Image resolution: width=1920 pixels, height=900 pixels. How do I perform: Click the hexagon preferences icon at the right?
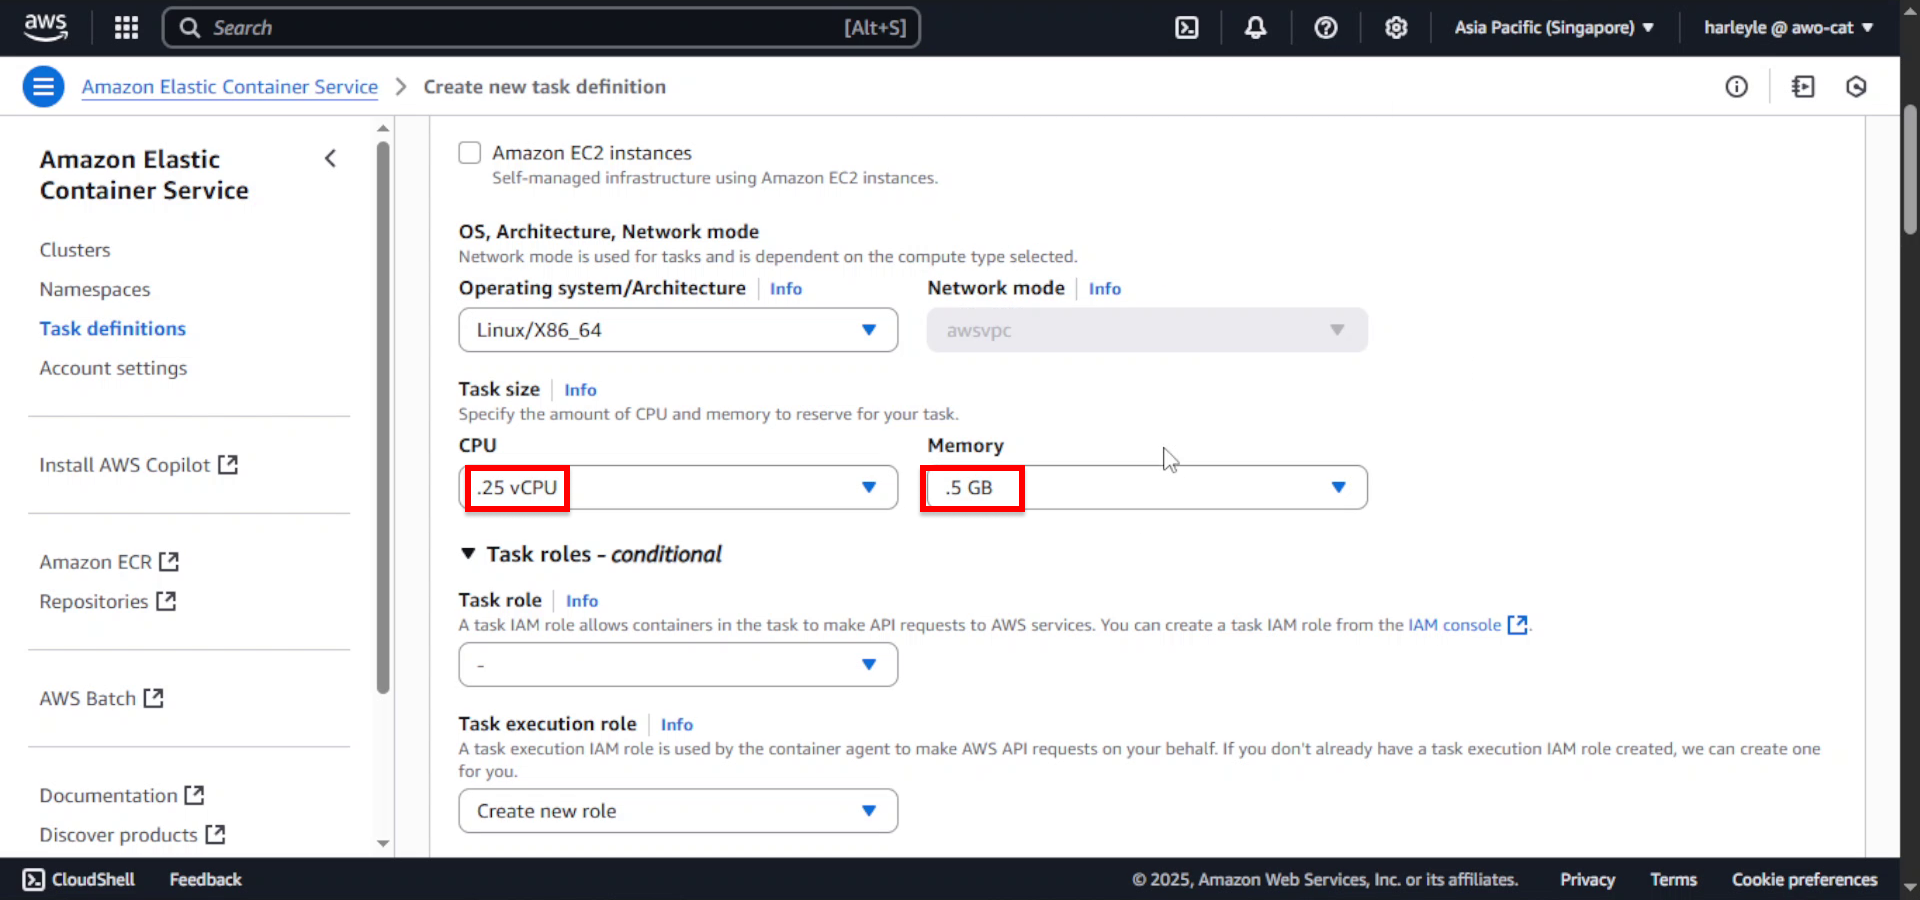(x=1856, y=87)
